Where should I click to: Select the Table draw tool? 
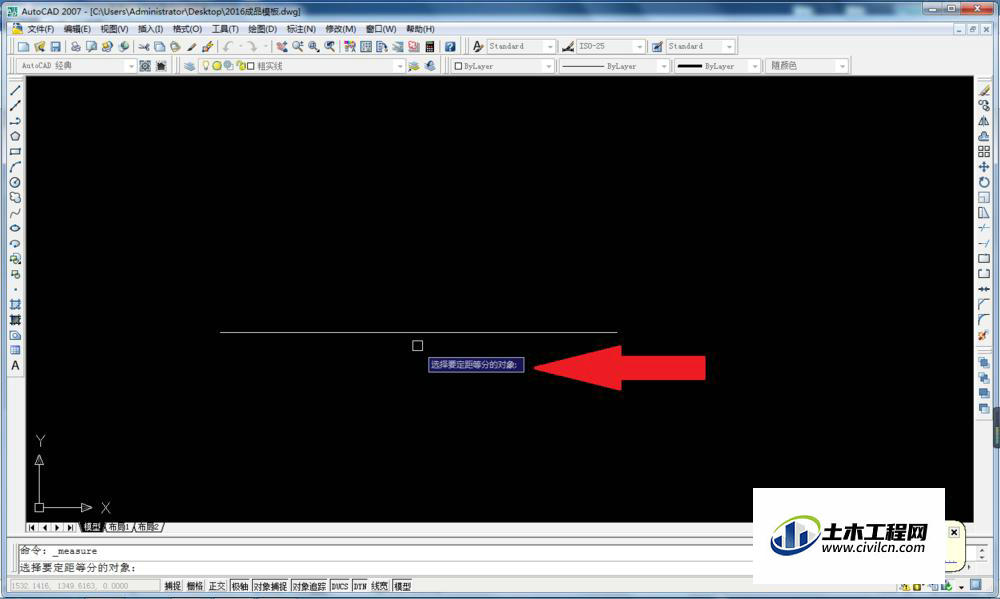(15, 350)
